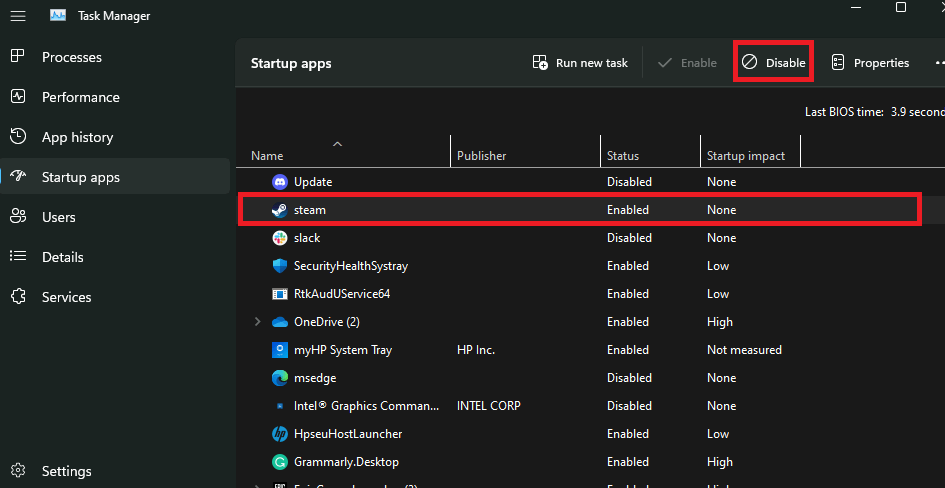Sort by the Status column header

[623, 155]
